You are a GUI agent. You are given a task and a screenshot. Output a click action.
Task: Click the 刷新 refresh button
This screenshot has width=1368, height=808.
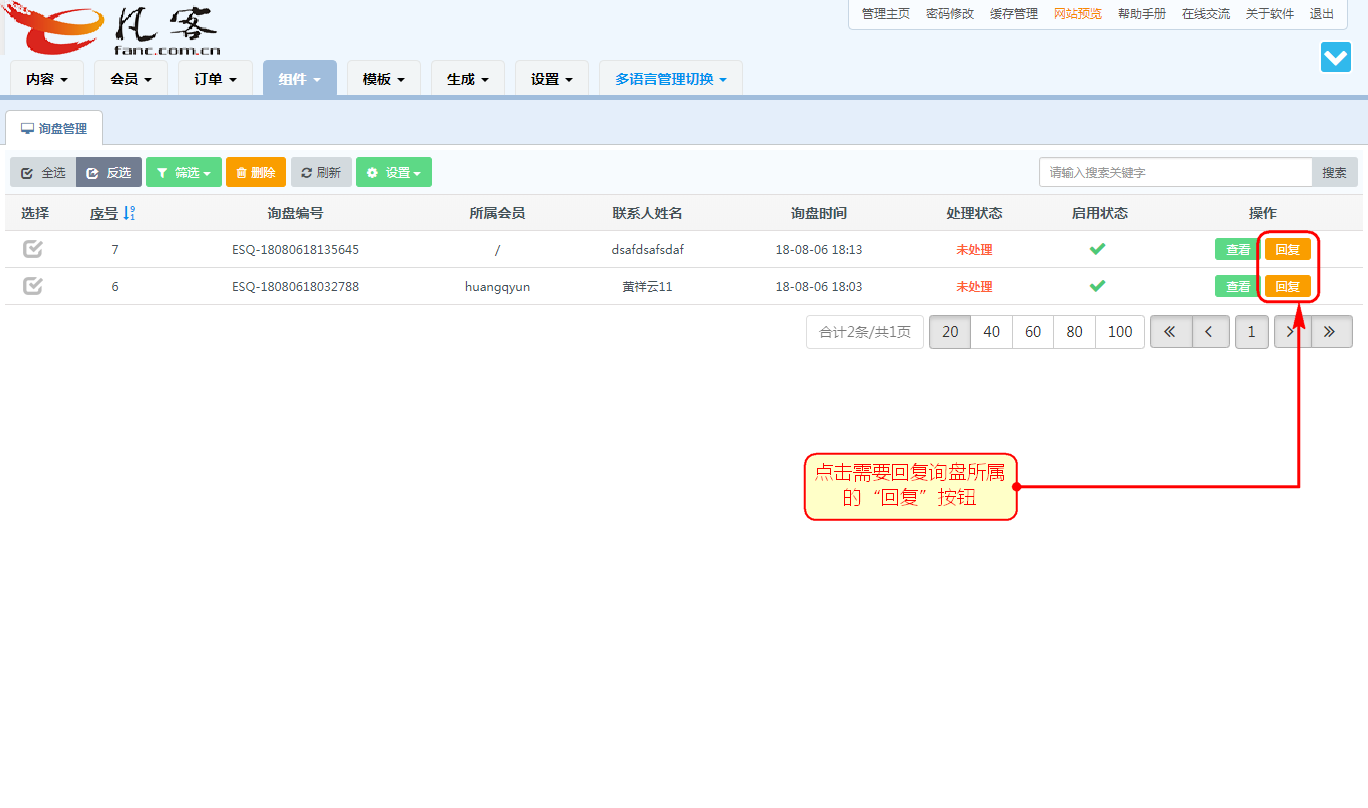click(320, 172)
